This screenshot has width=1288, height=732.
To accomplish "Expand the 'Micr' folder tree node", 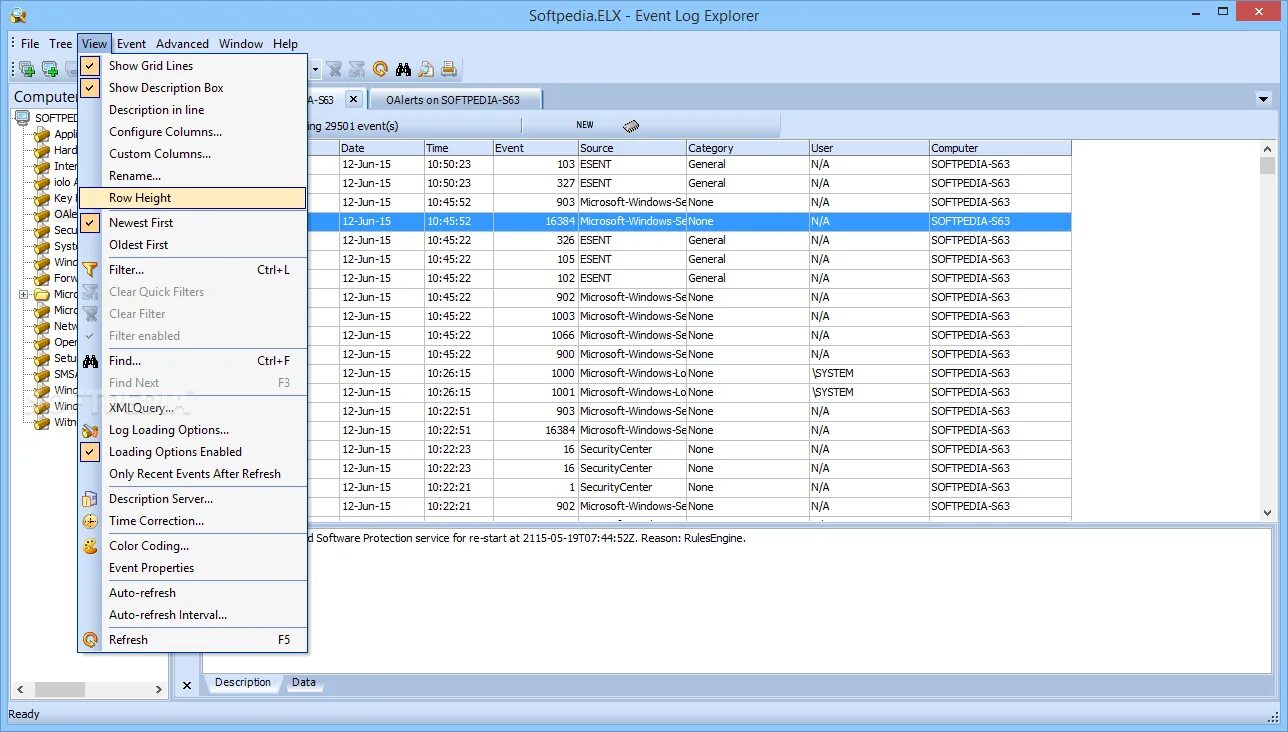I will [24, 294].
